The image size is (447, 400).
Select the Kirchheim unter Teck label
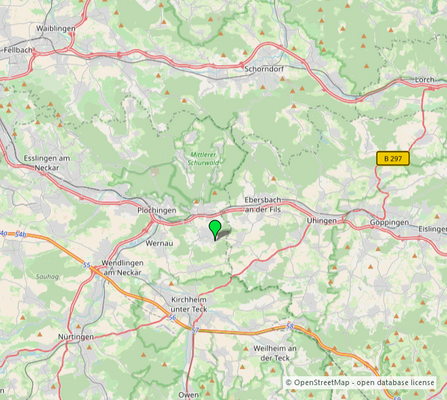[x=189, y=304]
